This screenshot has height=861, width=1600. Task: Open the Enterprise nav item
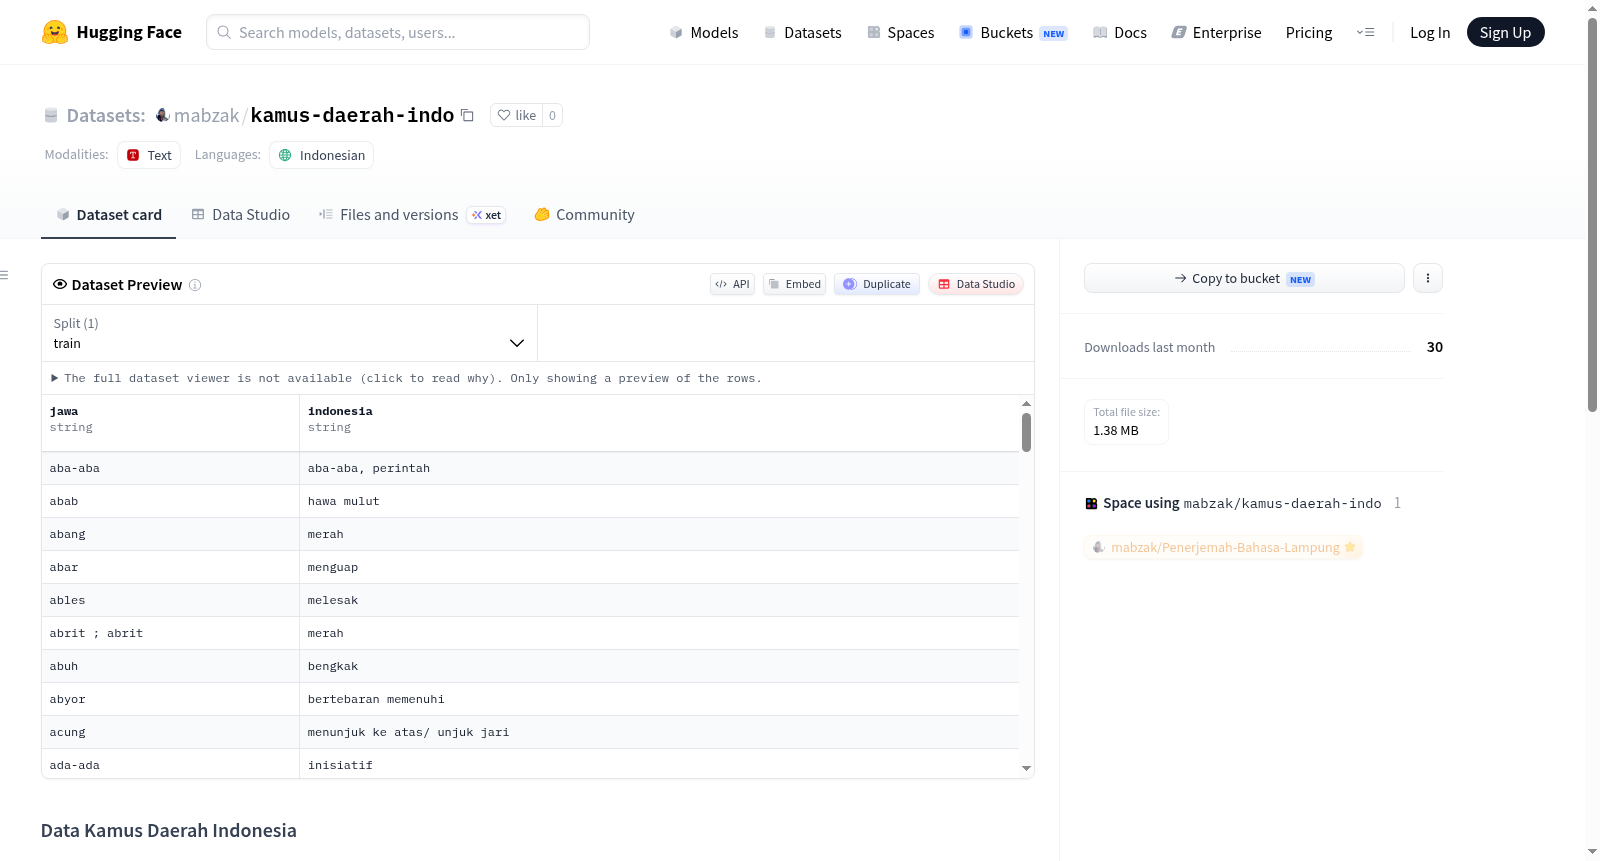point(1216,32)
